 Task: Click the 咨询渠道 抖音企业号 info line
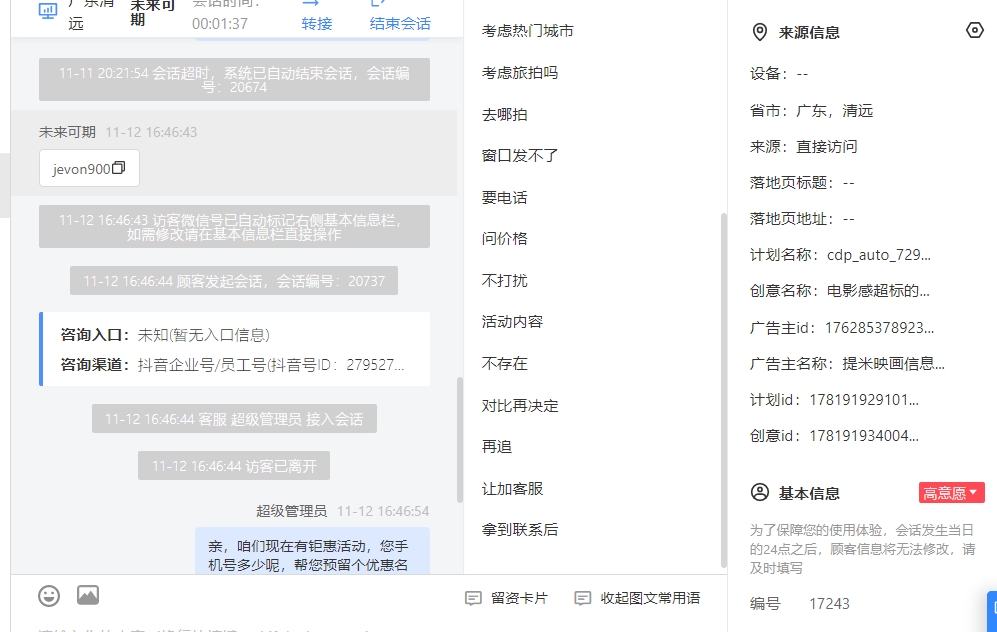[x=232, y=365]
